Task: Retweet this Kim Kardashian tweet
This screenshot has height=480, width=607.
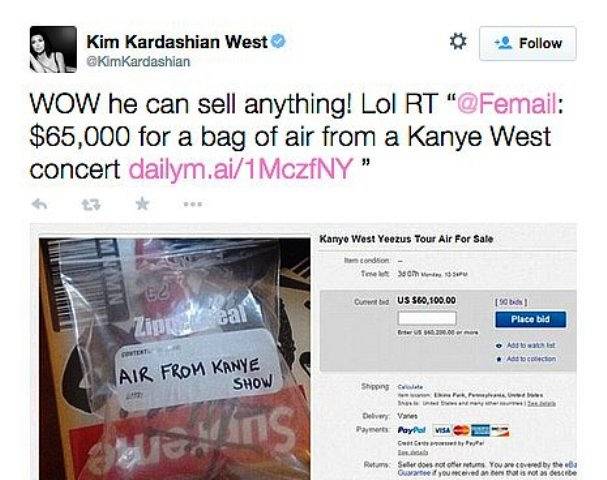Action: (91, 204)
